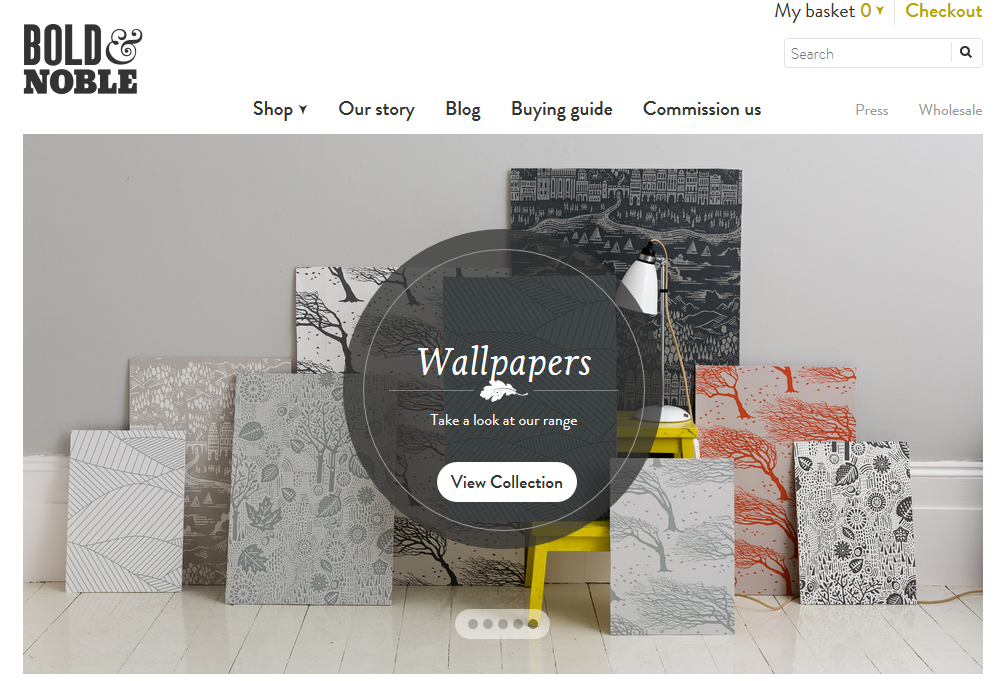This screenshot has height=681, width=1004.
Task: Open the Our story page
Action: click(376, 109)
